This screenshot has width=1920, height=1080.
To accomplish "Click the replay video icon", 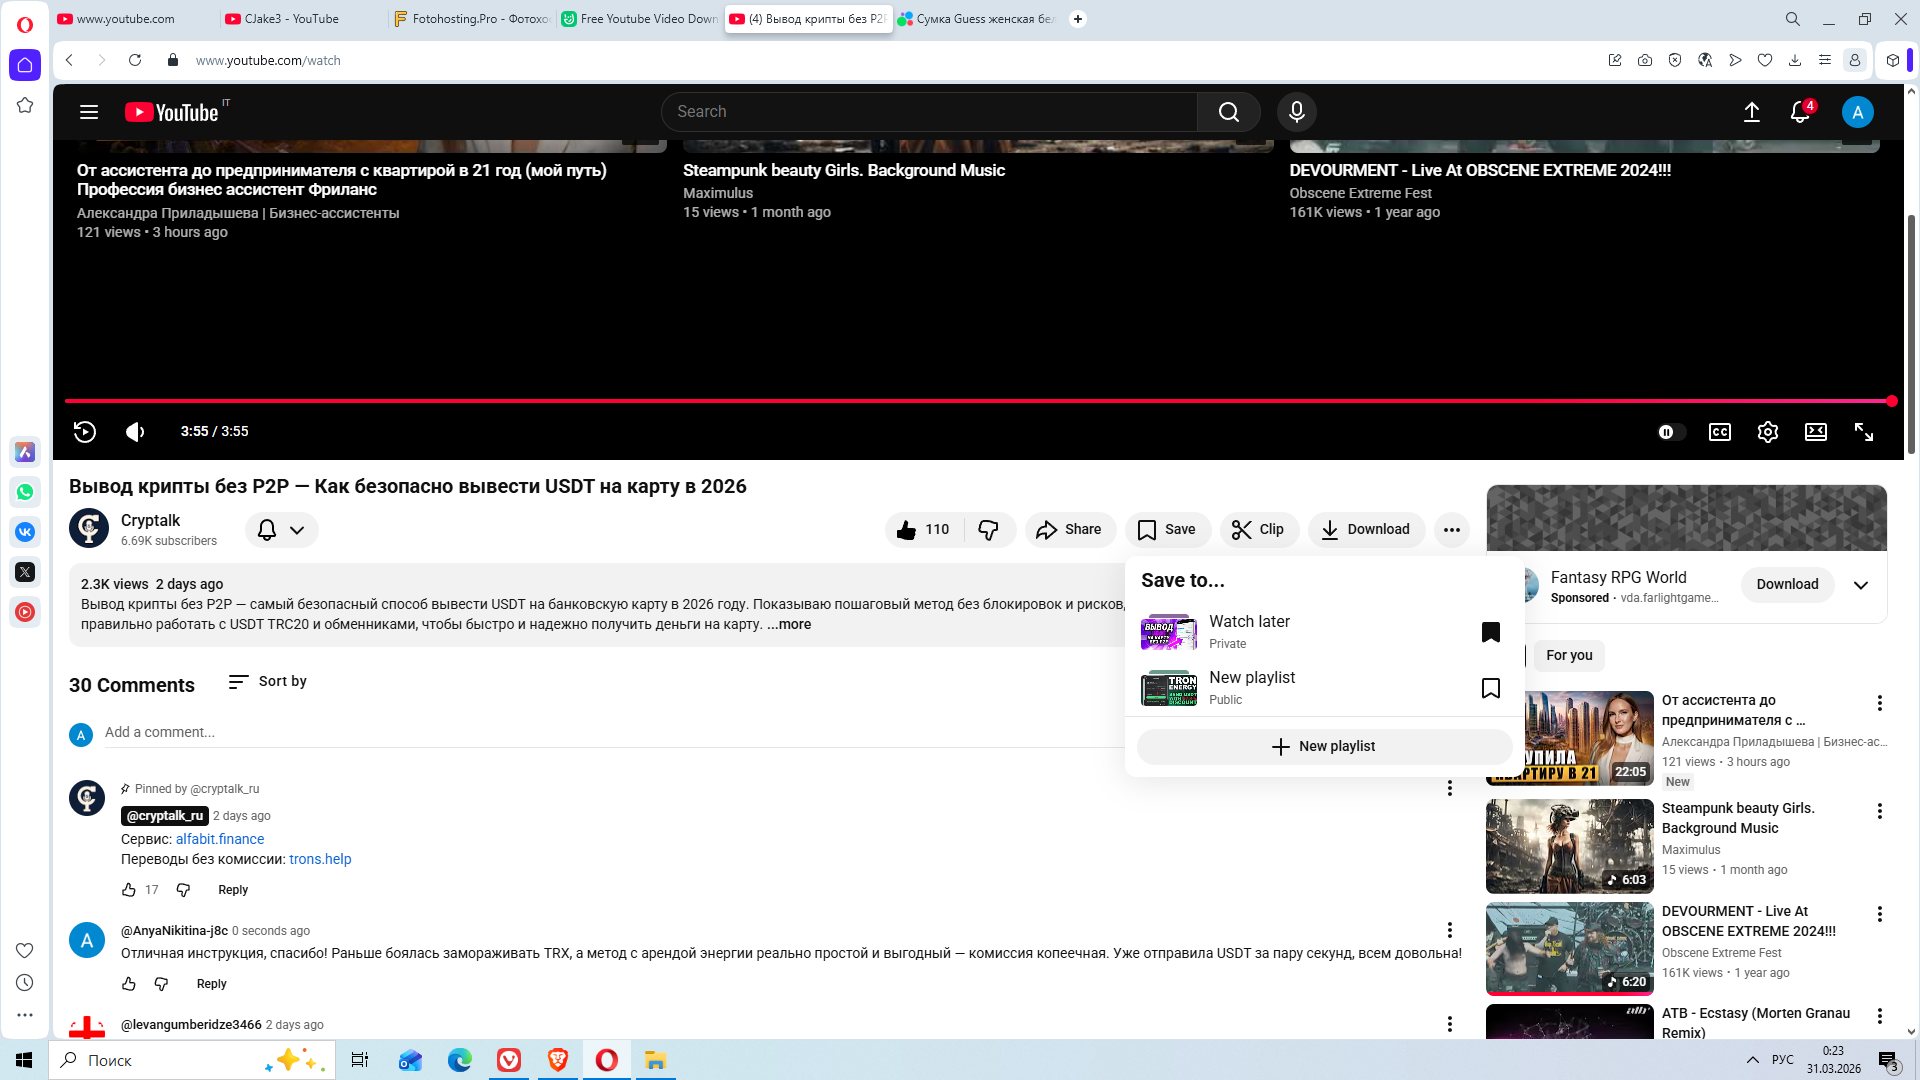I will click(85, 432).
